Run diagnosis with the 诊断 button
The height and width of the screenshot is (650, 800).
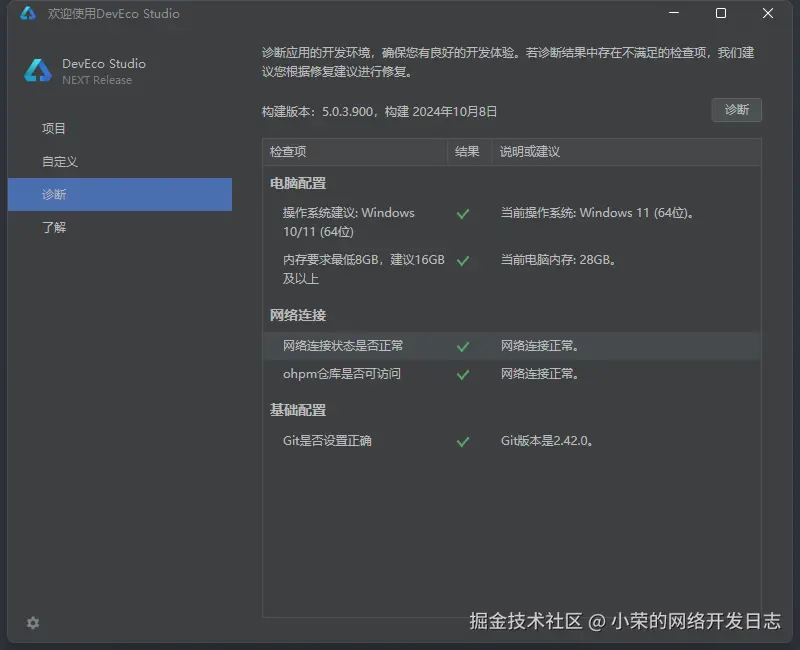pos(736,110)
